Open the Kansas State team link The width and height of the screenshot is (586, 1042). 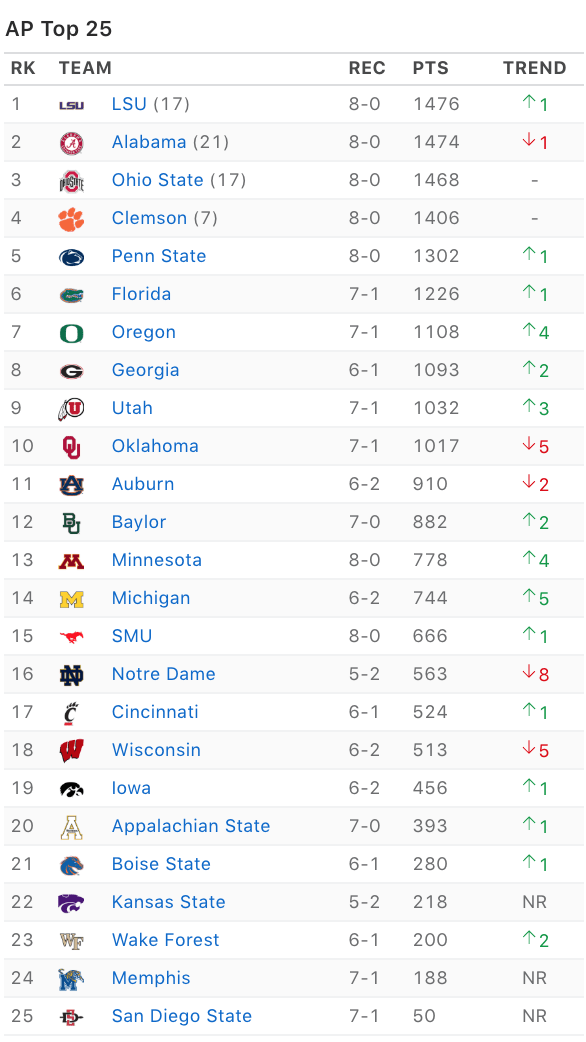pyautogui.click(x=168, y=902)
